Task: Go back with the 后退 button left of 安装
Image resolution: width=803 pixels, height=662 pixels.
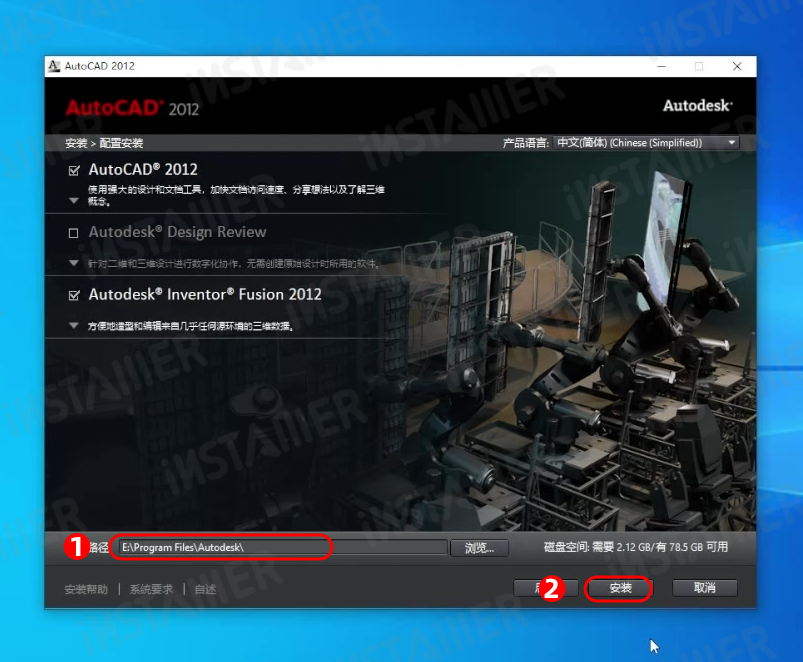Action: [x=546, y=588]
